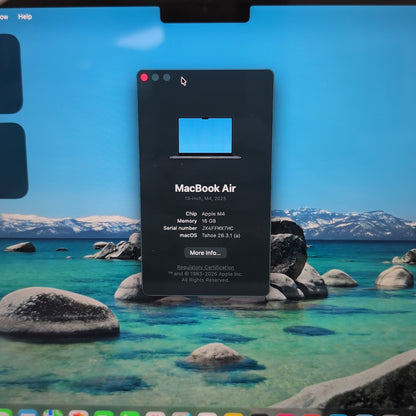
Task: Click the "Memory" label
Action: click(187, 221)
